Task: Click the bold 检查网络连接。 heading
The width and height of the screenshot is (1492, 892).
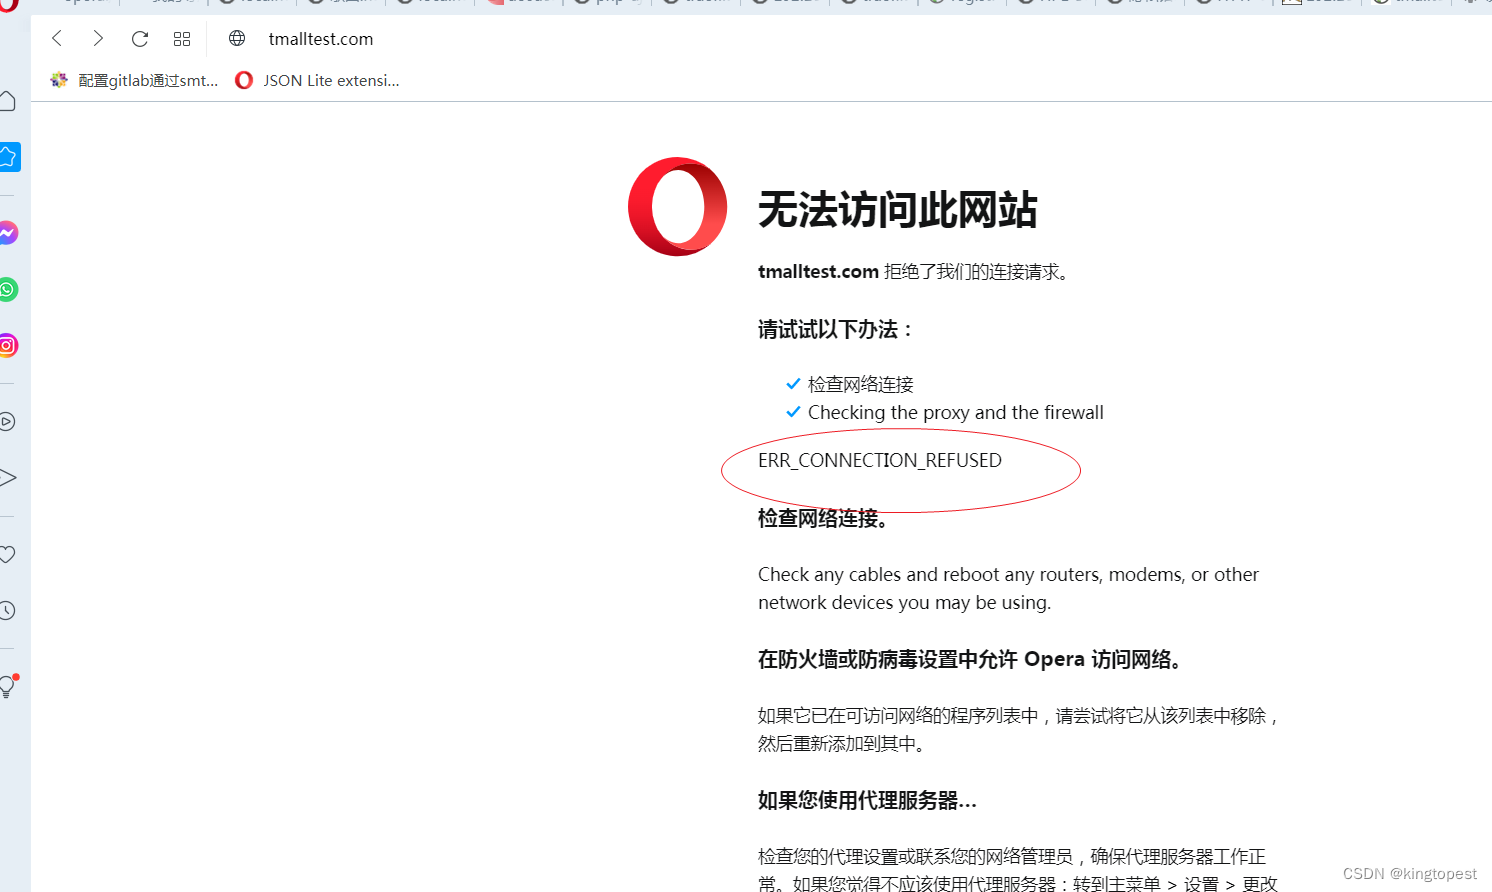Action: click(823, 518)
